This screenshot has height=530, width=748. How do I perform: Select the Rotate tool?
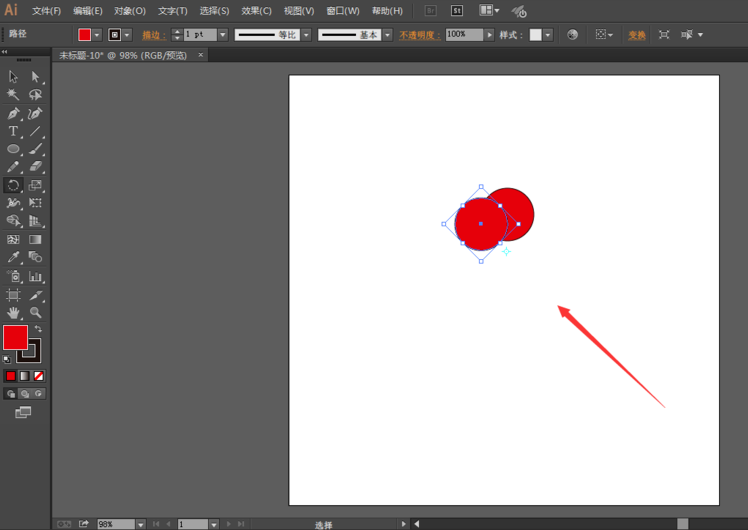coord(13,185)
